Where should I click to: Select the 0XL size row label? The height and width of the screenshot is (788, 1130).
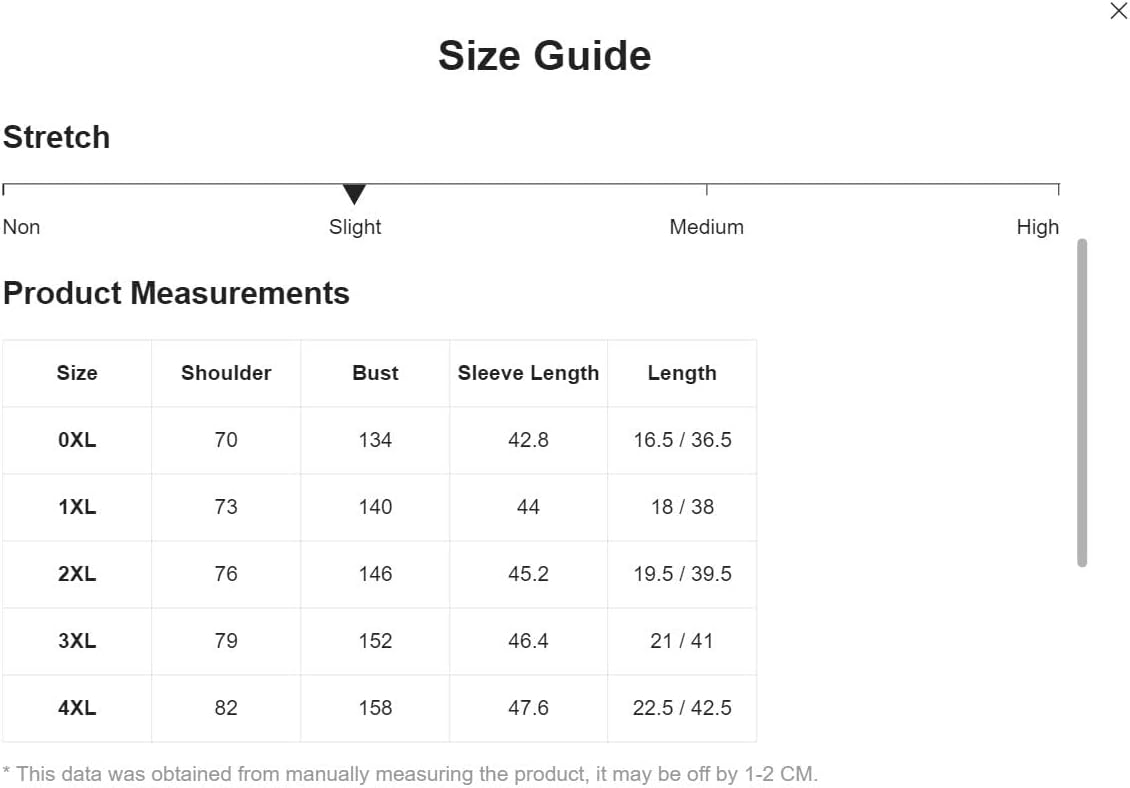click(77, 440)
